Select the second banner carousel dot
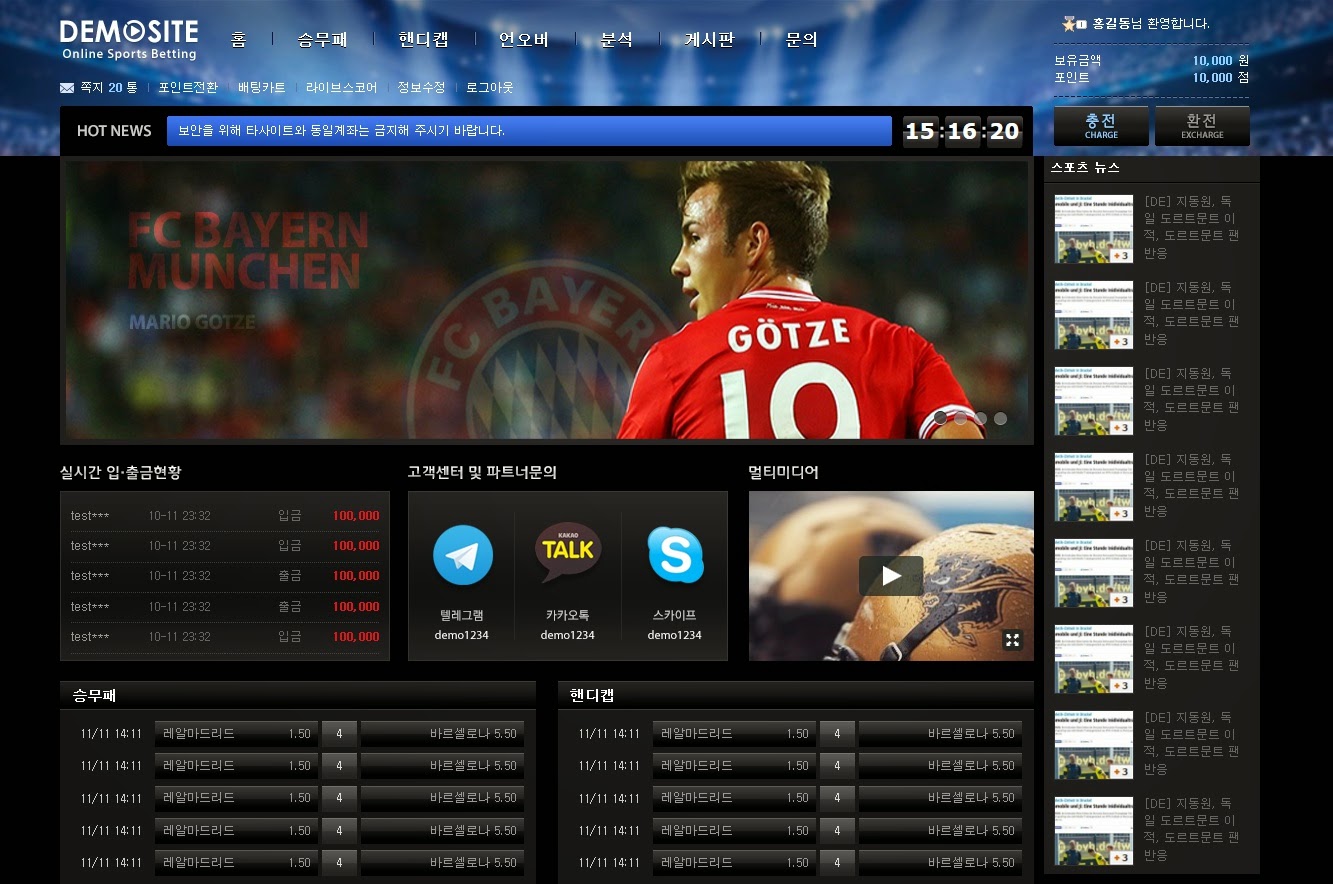This screenshot has width=1333, height=884. point(960,418)
